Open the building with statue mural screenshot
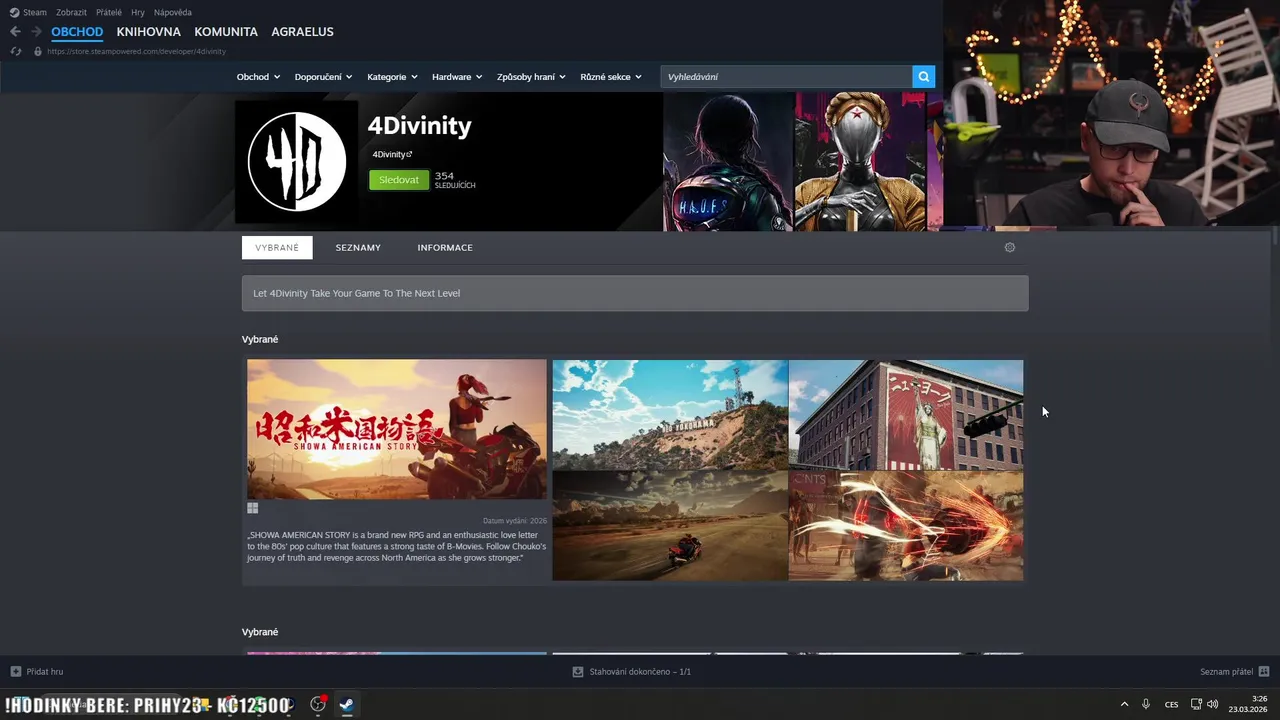Screen dimensions: 1280x720 click(906, 415)
